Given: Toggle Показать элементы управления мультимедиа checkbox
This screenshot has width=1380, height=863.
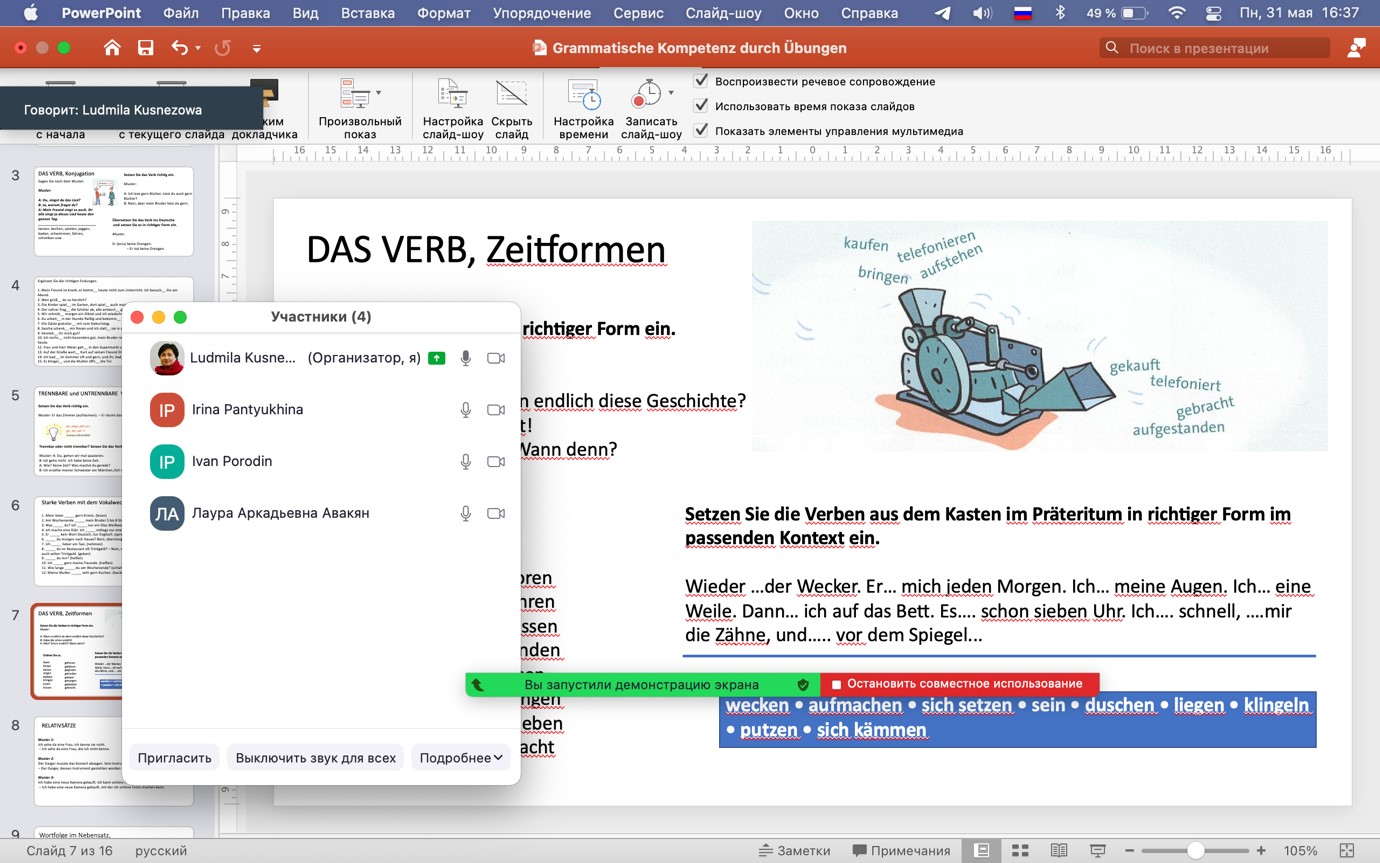Looking at the screenshot, I should pos(701,130).
